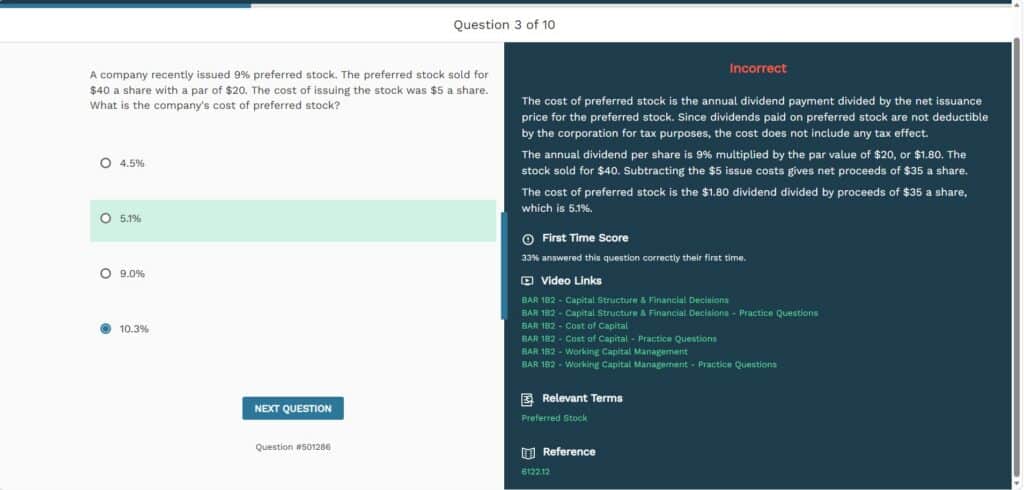Viewport: 1024px width, 490px height.
Task: Open BAR 1B2 Capital Structure & Financial Decisions video
Action: (x=625, y=300)
